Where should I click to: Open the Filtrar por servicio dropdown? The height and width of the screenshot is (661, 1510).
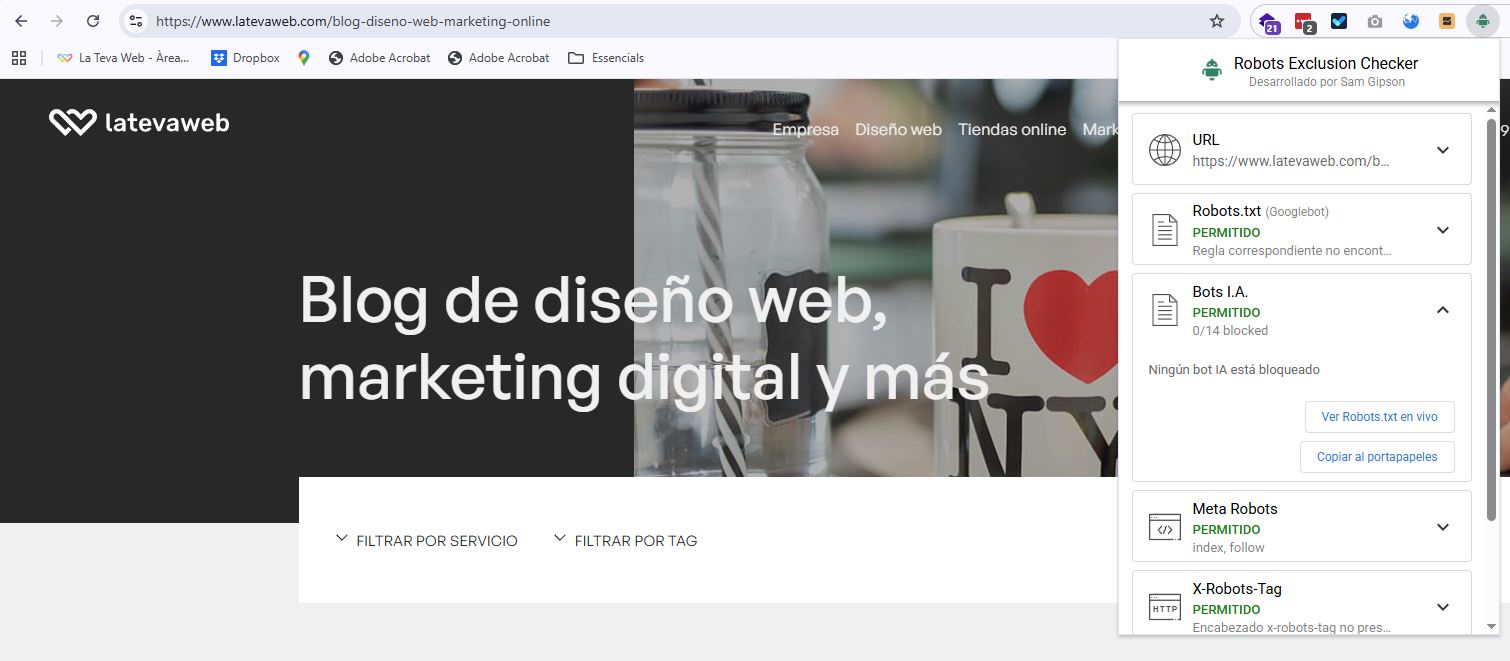(x=427, y=541)
